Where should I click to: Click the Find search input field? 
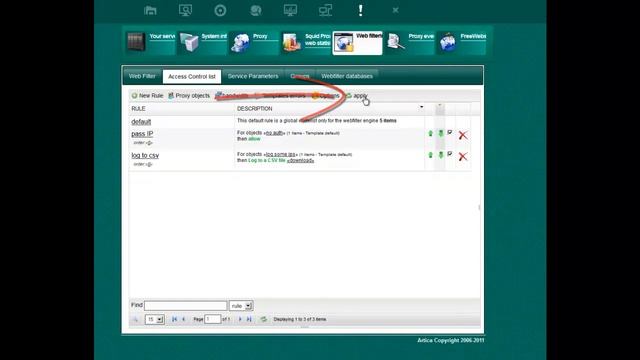pos(185,305)
